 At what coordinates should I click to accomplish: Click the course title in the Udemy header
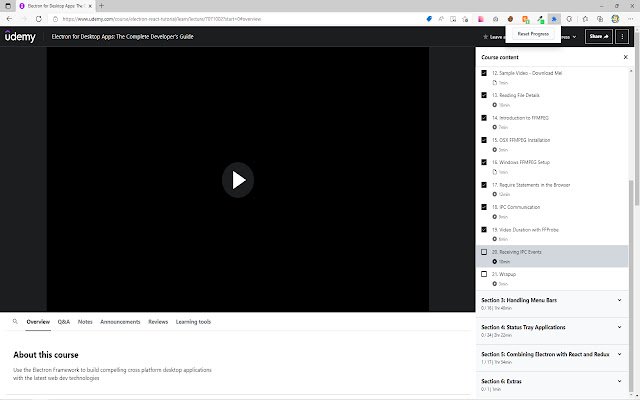122,36
